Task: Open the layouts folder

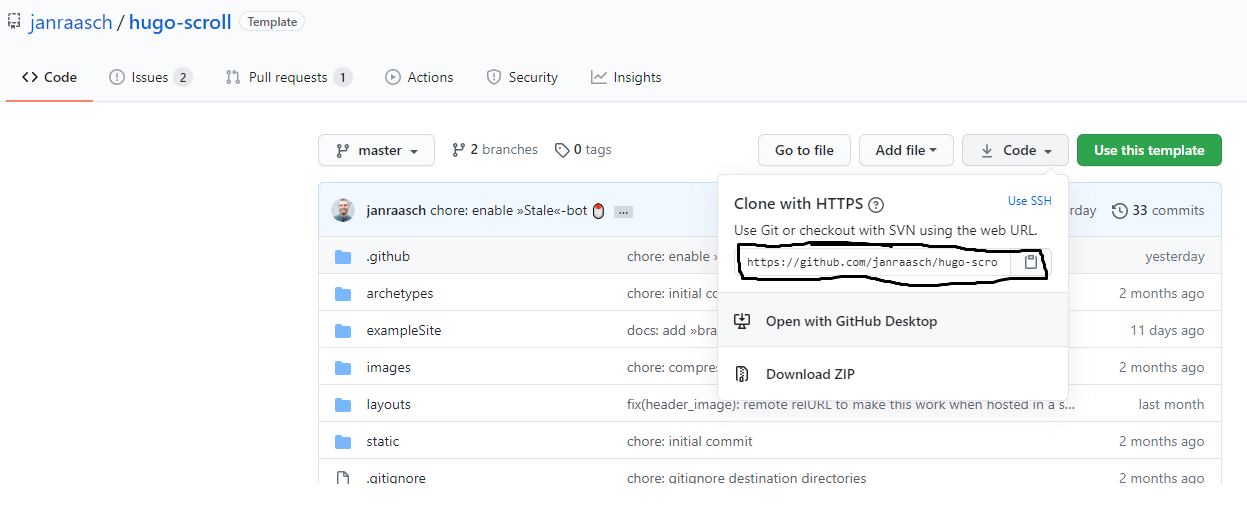Action: (388, 405)
